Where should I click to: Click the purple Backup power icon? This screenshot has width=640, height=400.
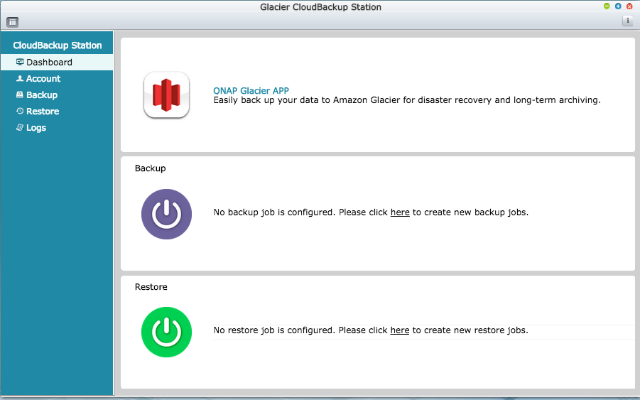point(166,213)
